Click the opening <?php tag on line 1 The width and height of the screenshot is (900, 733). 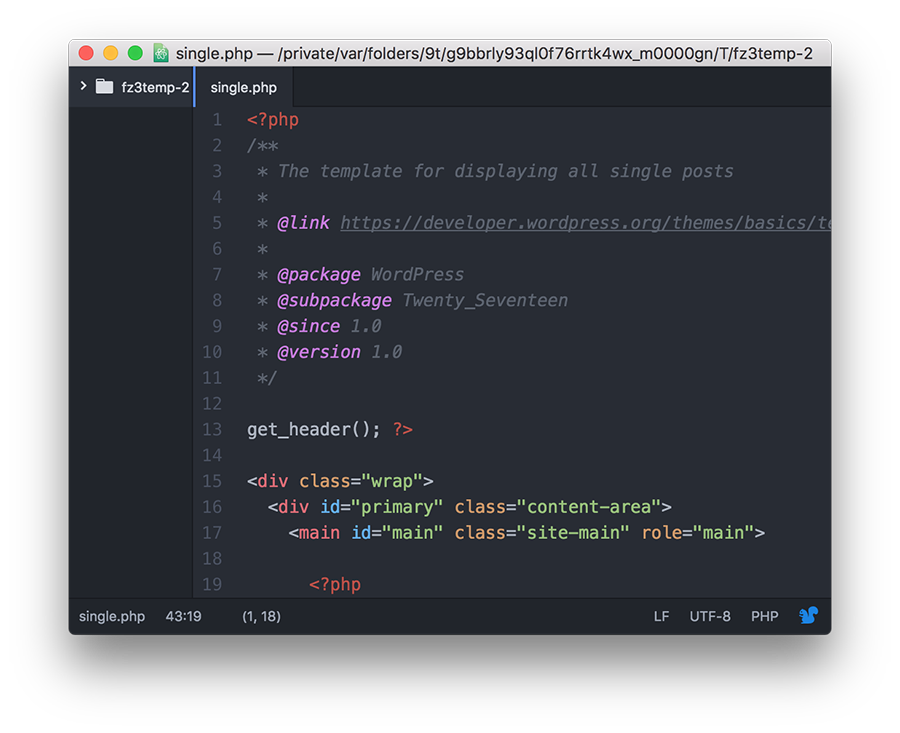pyautogui.click(x=273, y=119)
